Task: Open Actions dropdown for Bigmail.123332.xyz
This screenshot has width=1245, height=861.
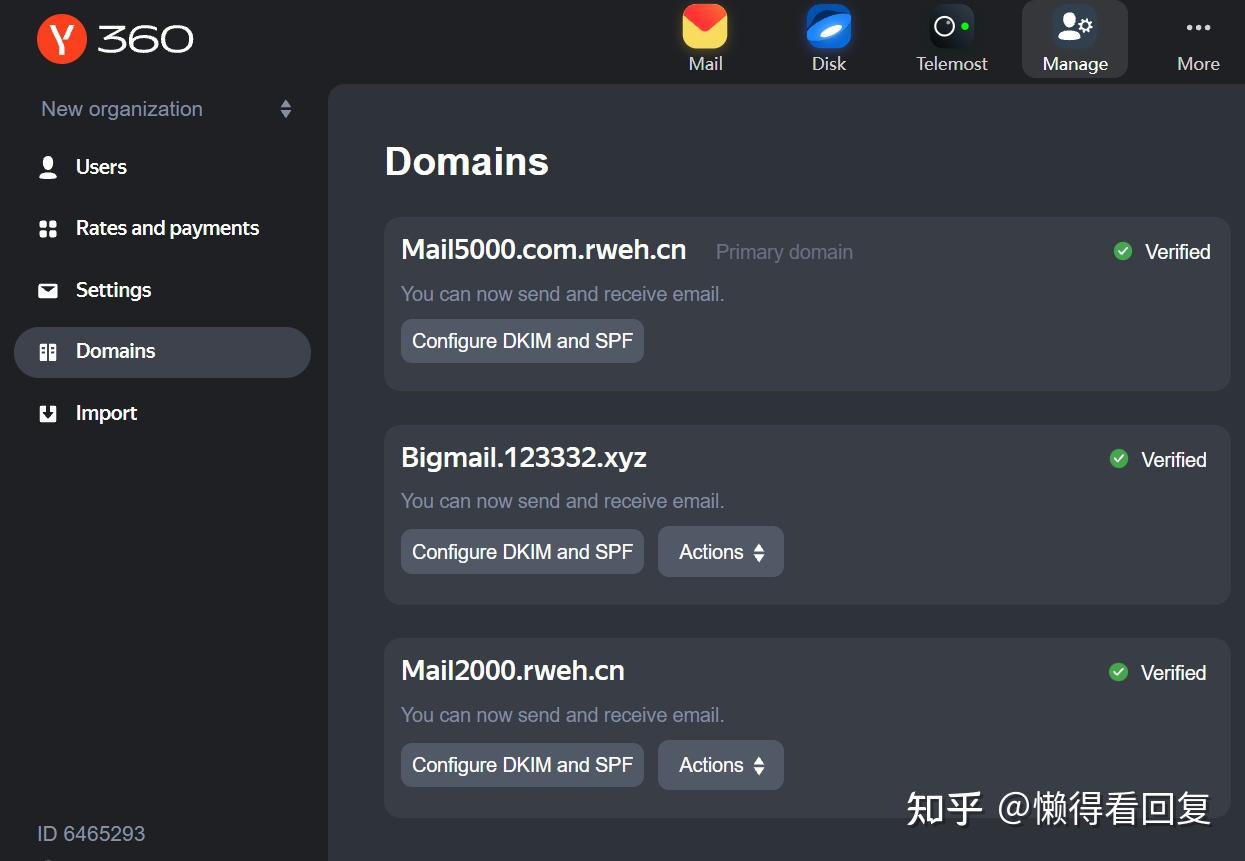Action: (720, 551)
